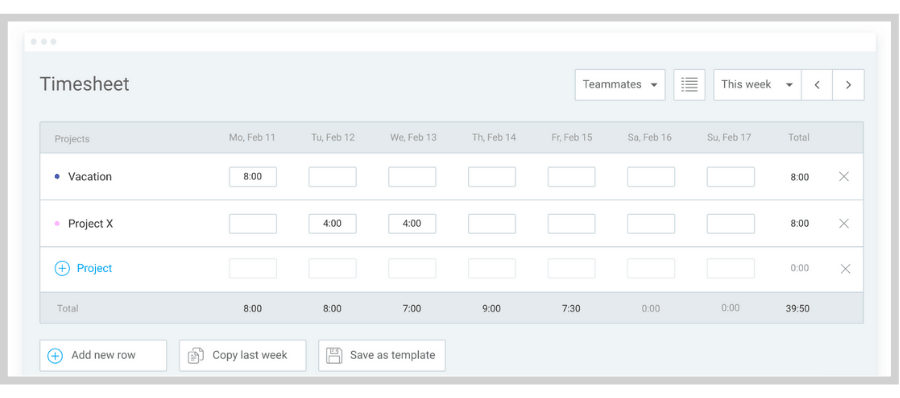Select Vacation field for Fr, Feb 15

coord(571,177)
